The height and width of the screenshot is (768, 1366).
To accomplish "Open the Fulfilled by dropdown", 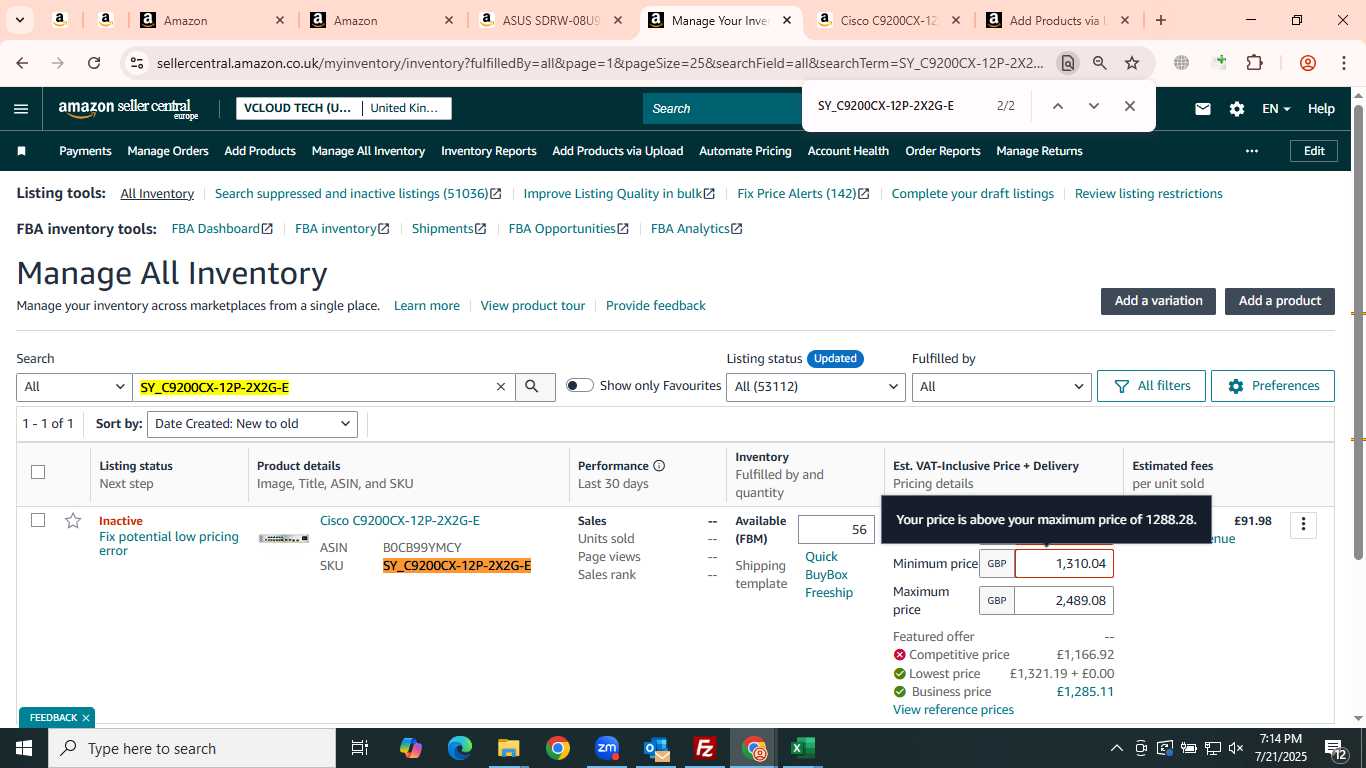I will tap(1001, 387).
